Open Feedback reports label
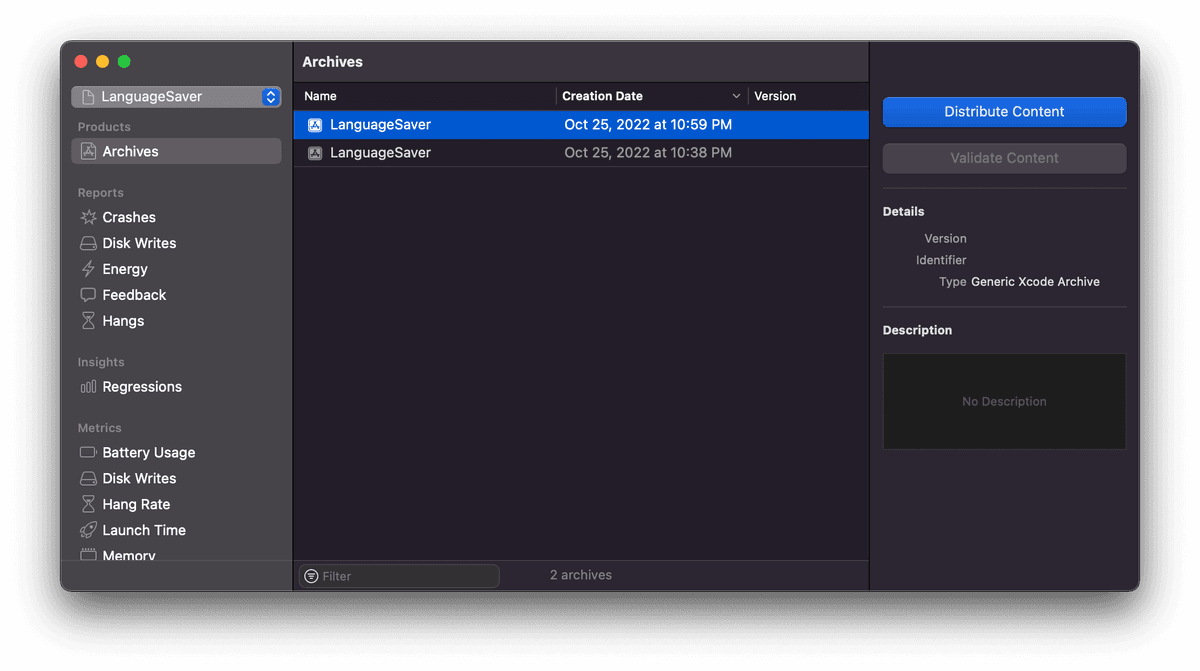This screenshot has width=1200, height=671. point(134,295)
